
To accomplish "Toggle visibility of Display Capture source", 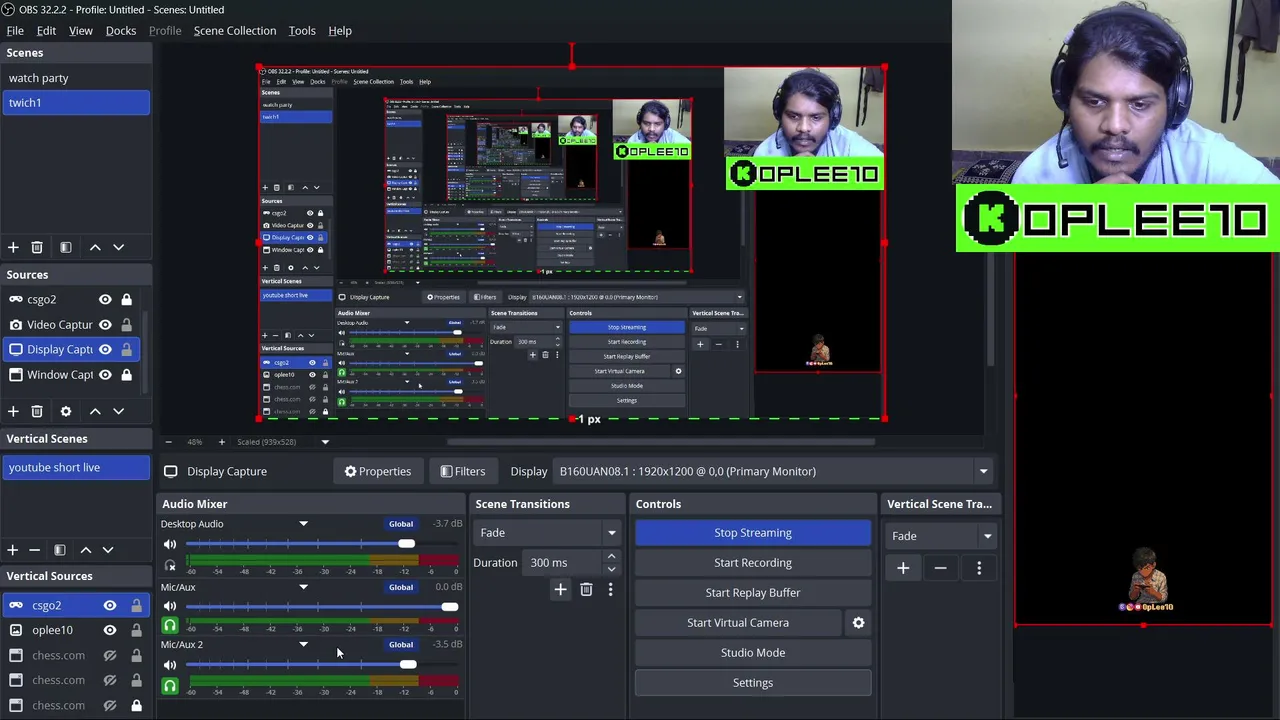I will point(105,350).
